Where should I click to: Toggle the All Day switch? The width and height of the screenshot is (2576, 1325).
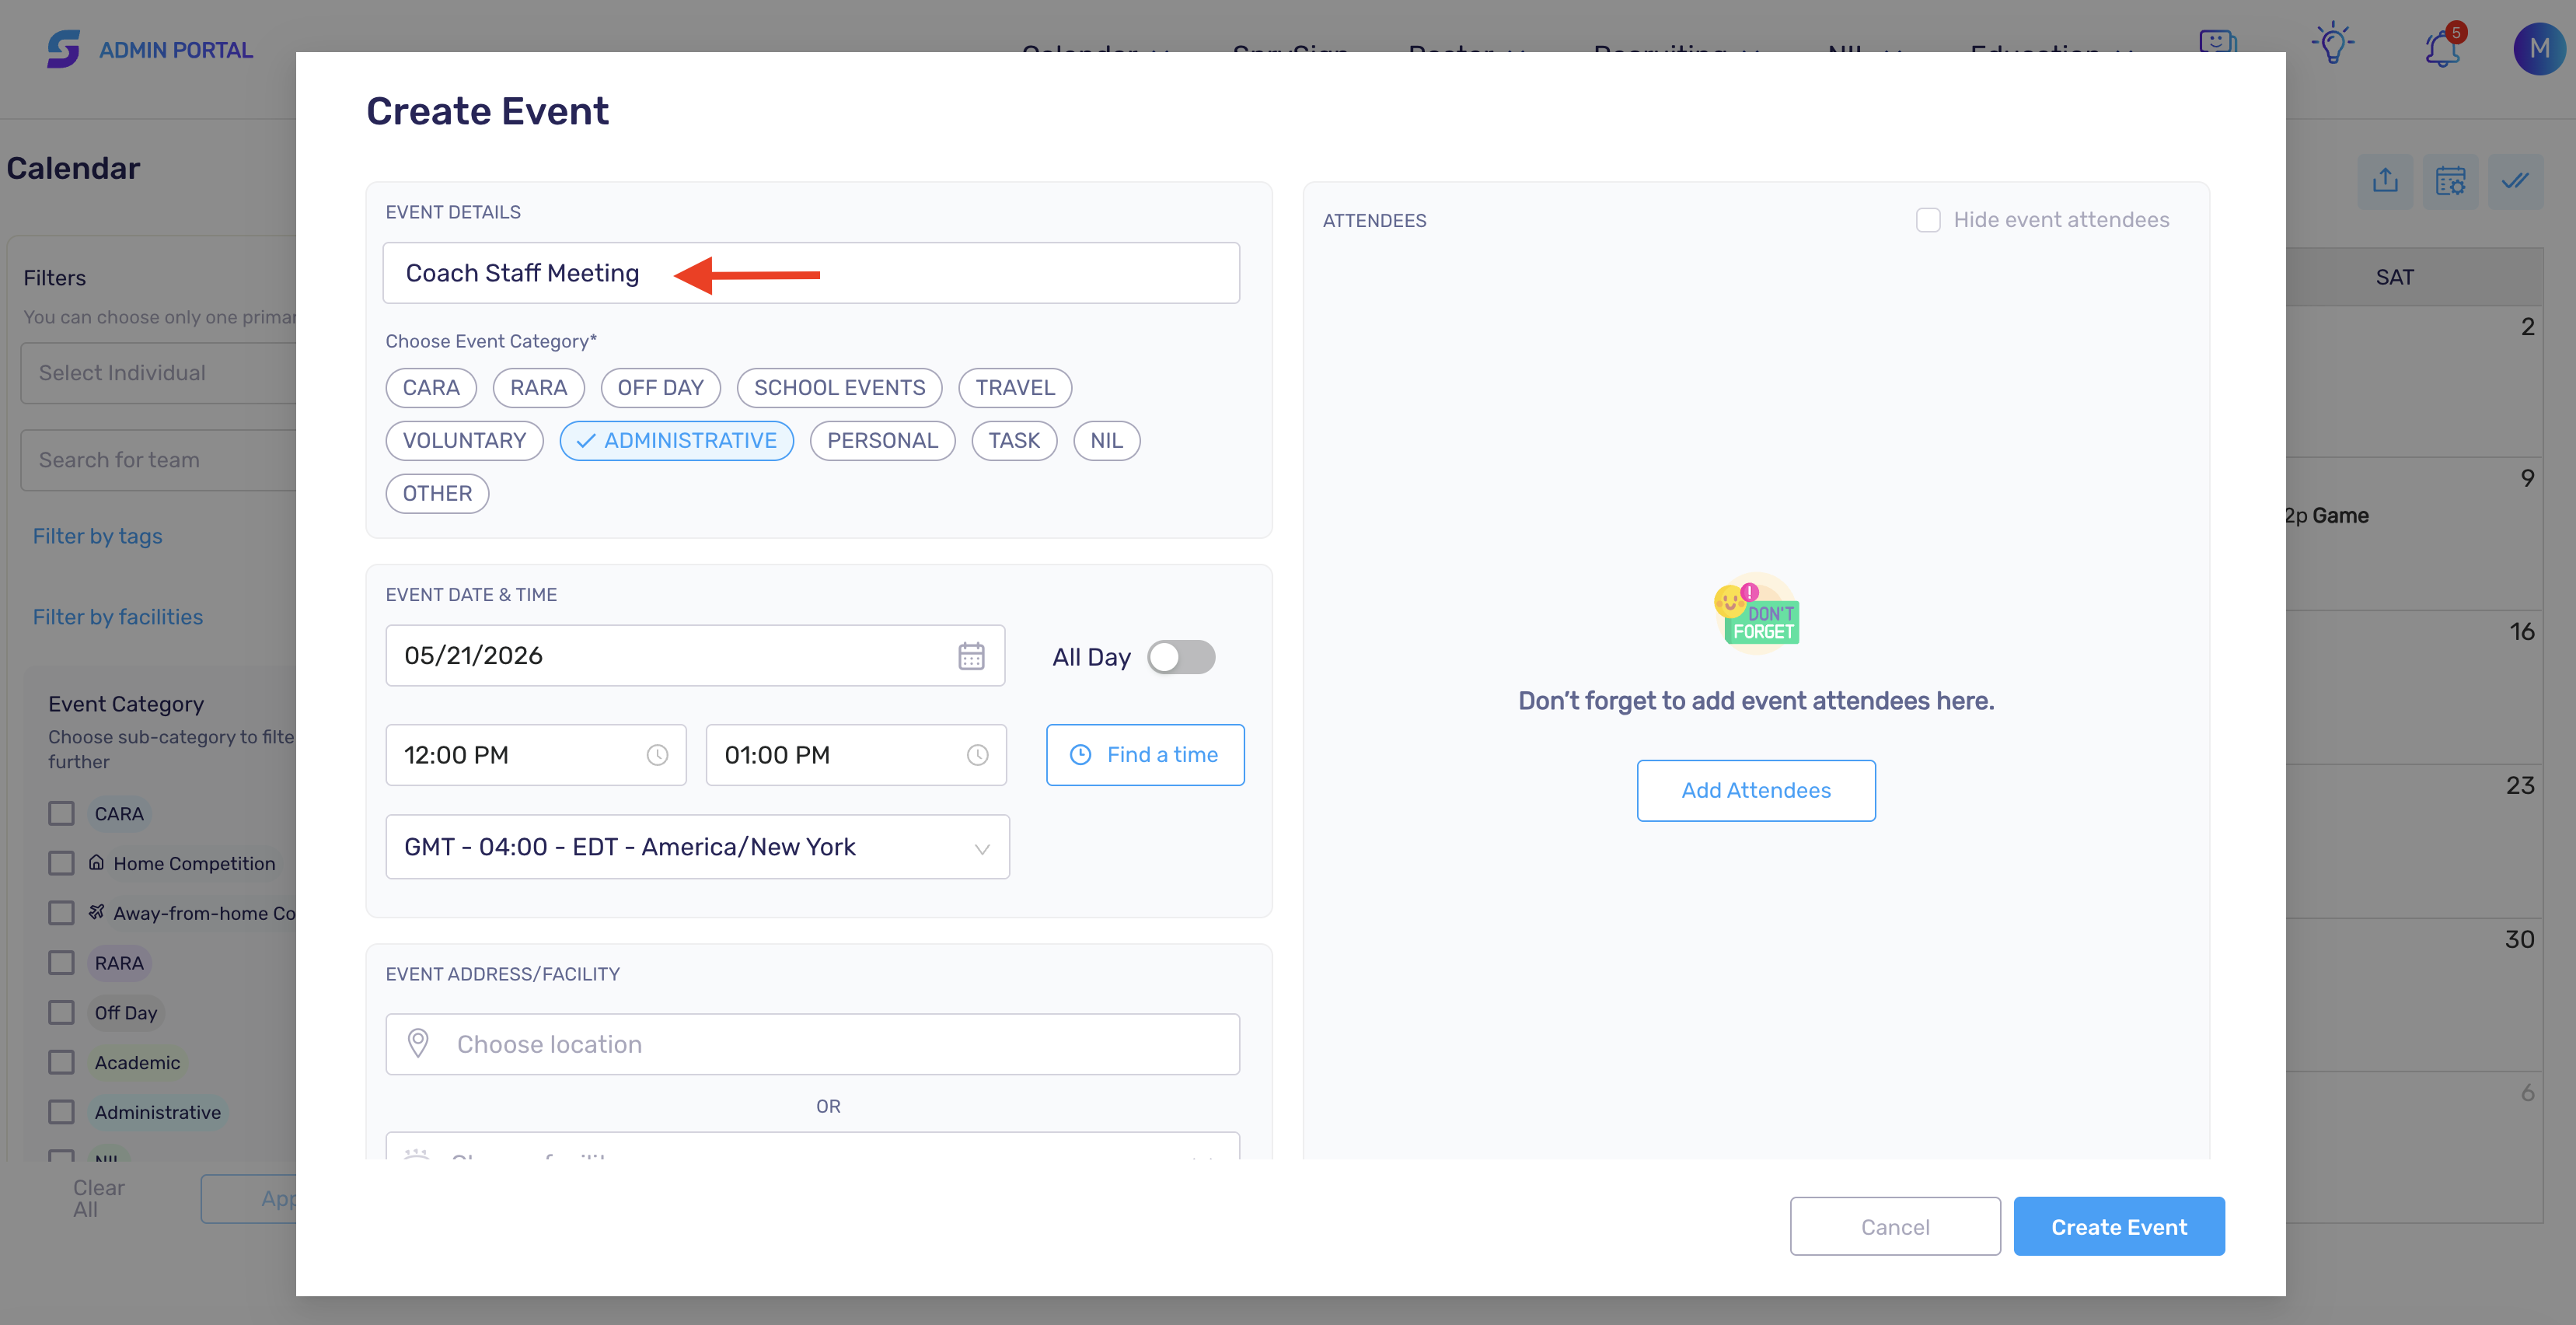(x=1181, y=657)
